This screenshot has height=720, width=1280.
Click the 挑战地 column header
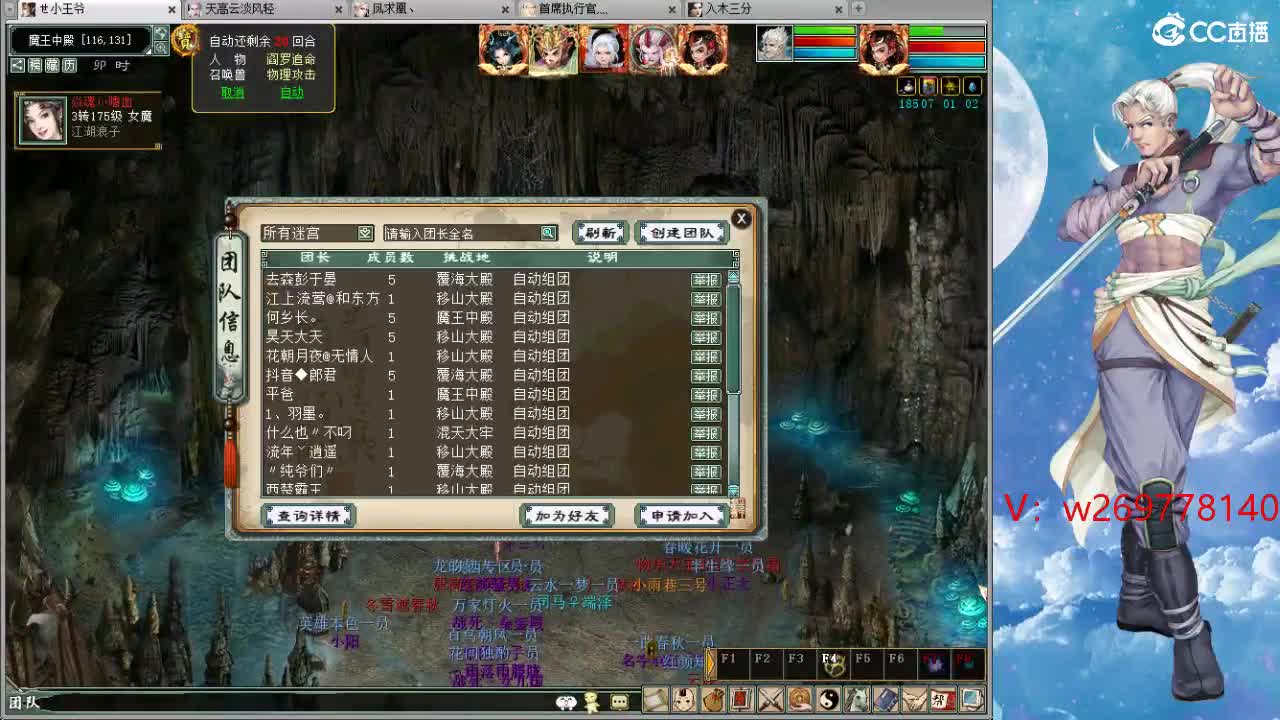466,258
